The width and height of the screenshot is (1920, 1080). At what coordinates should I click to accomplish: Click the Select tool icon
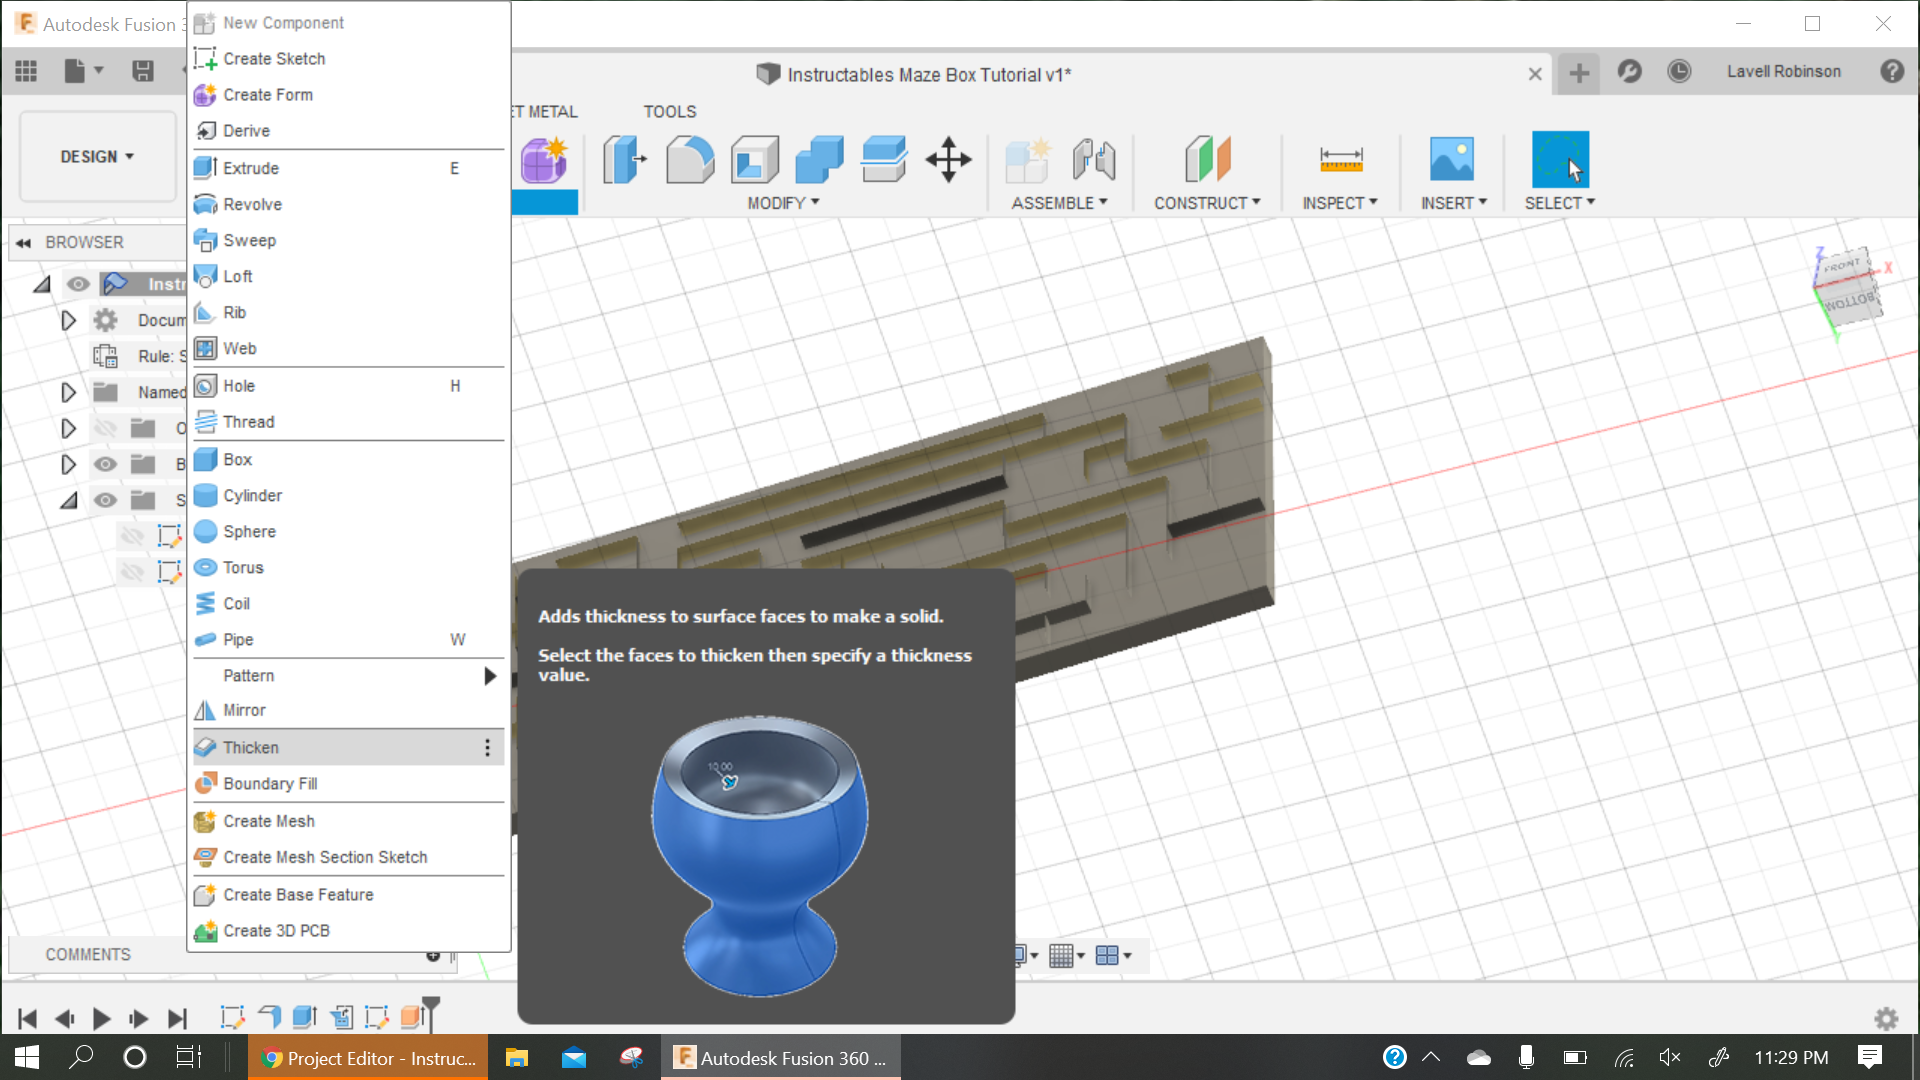(1560, 159)
